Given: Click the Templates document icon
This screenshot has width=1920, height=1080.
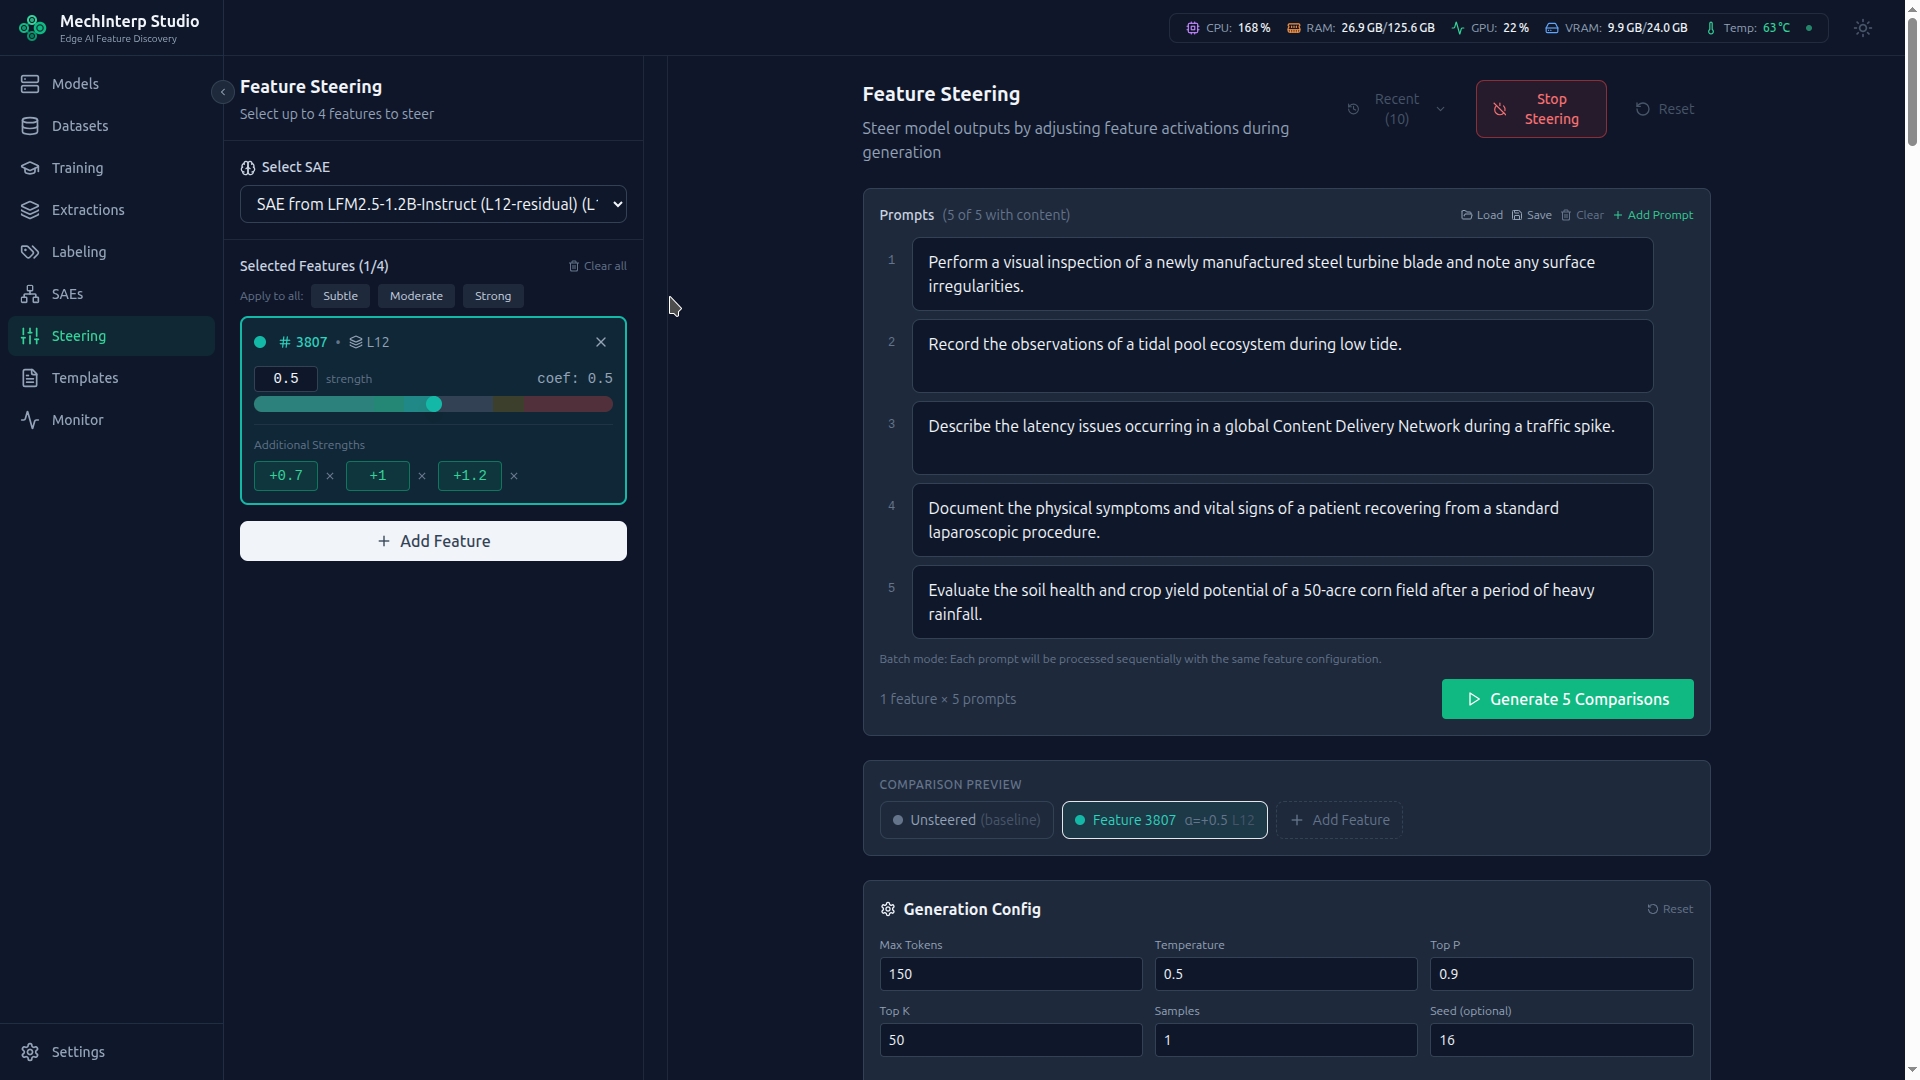Looking at the screenshot, I should (30, 378).
